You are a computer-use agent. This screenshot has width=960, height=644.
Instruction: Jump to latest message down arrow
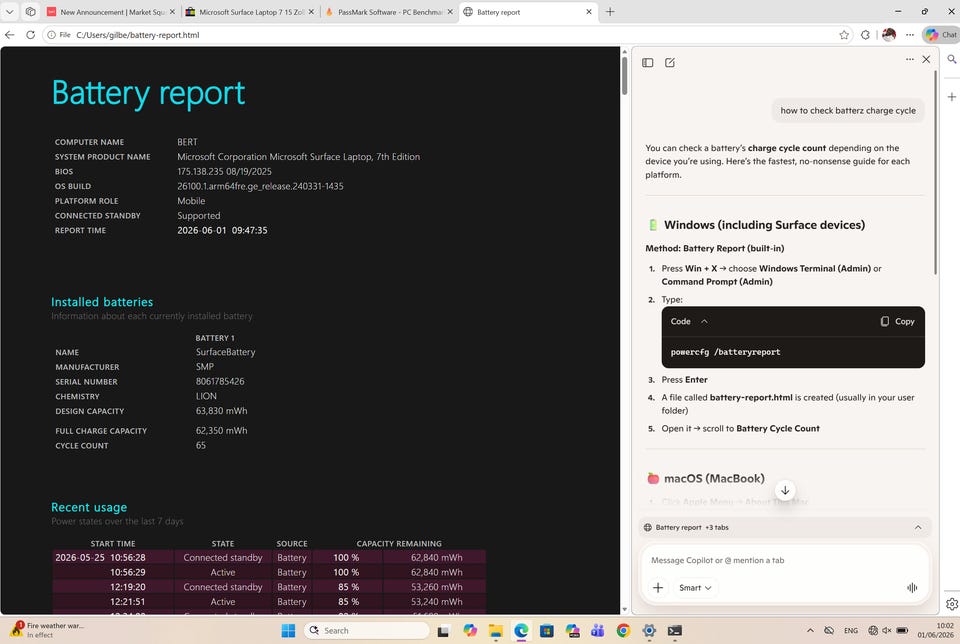(x=785, y=490)
